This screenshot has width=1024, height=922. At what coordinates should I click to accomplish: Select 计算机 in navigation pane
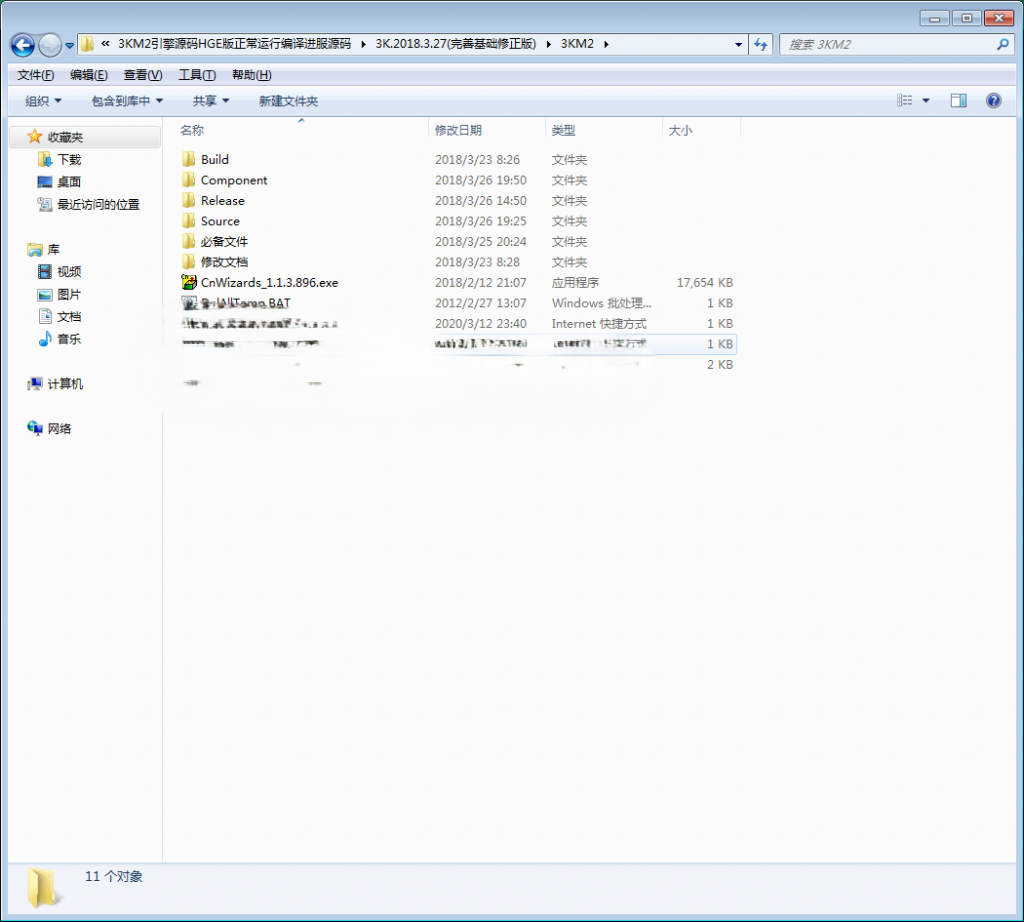click(65, 384)
